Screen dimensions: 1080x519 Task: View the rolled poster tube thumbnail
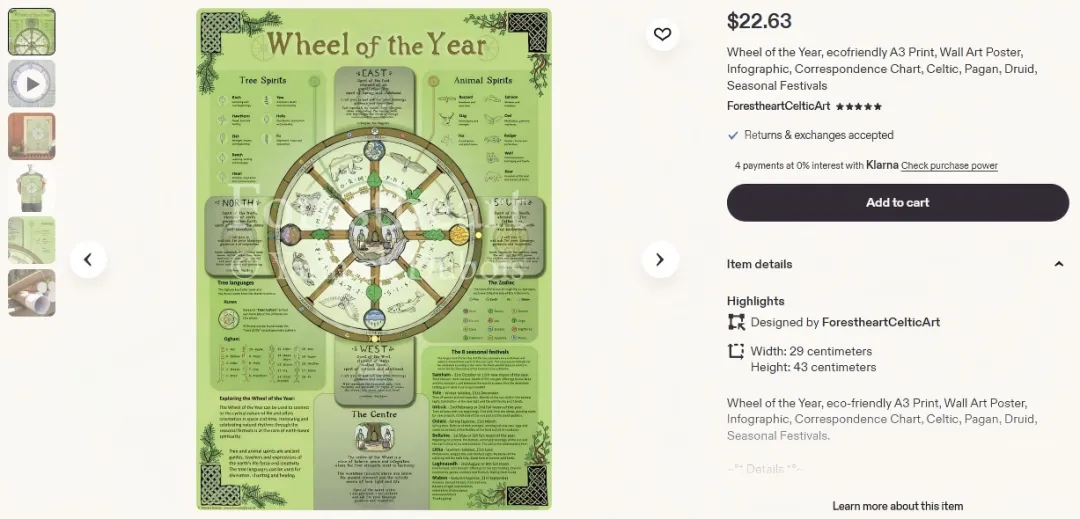32,293
